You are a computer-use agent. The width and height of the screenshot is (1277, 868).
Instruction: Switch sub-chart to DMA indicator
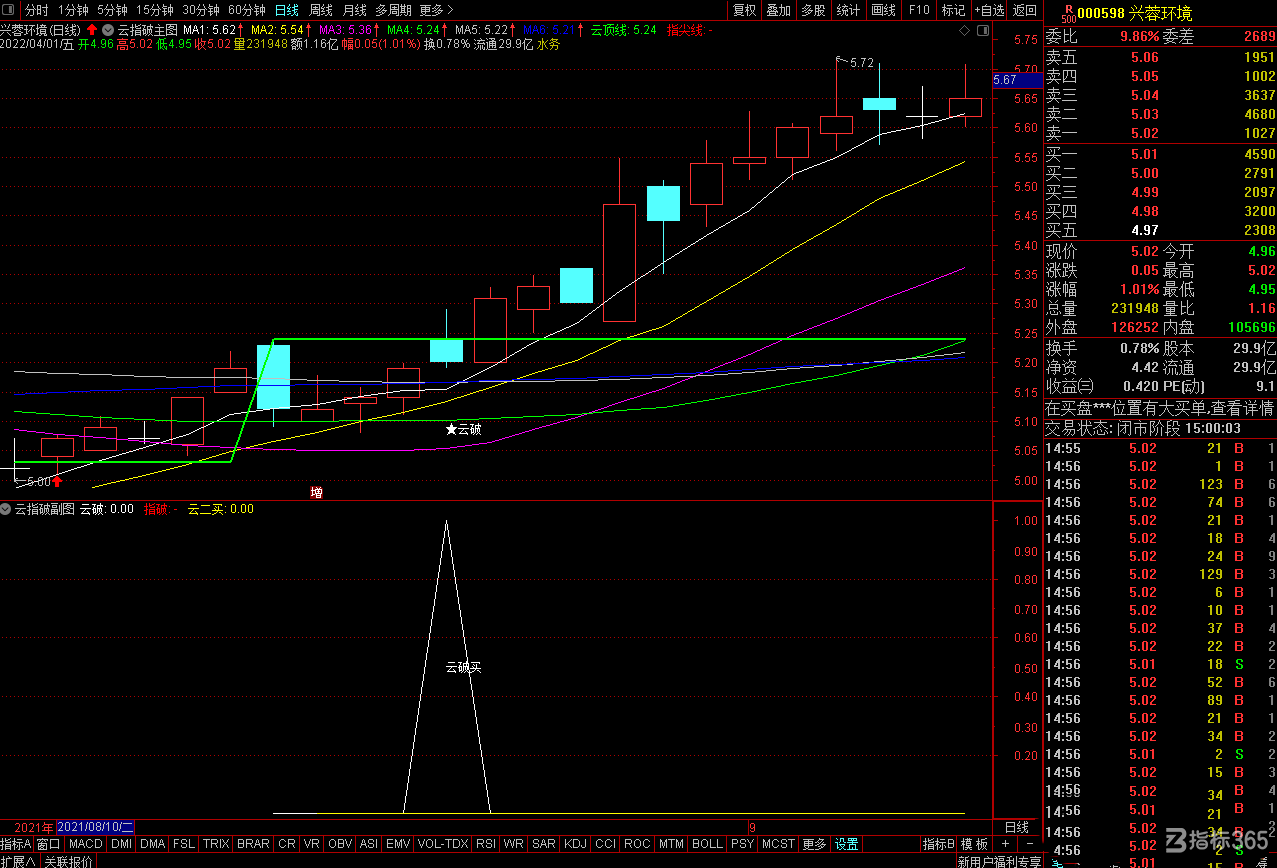pos(153,844)
